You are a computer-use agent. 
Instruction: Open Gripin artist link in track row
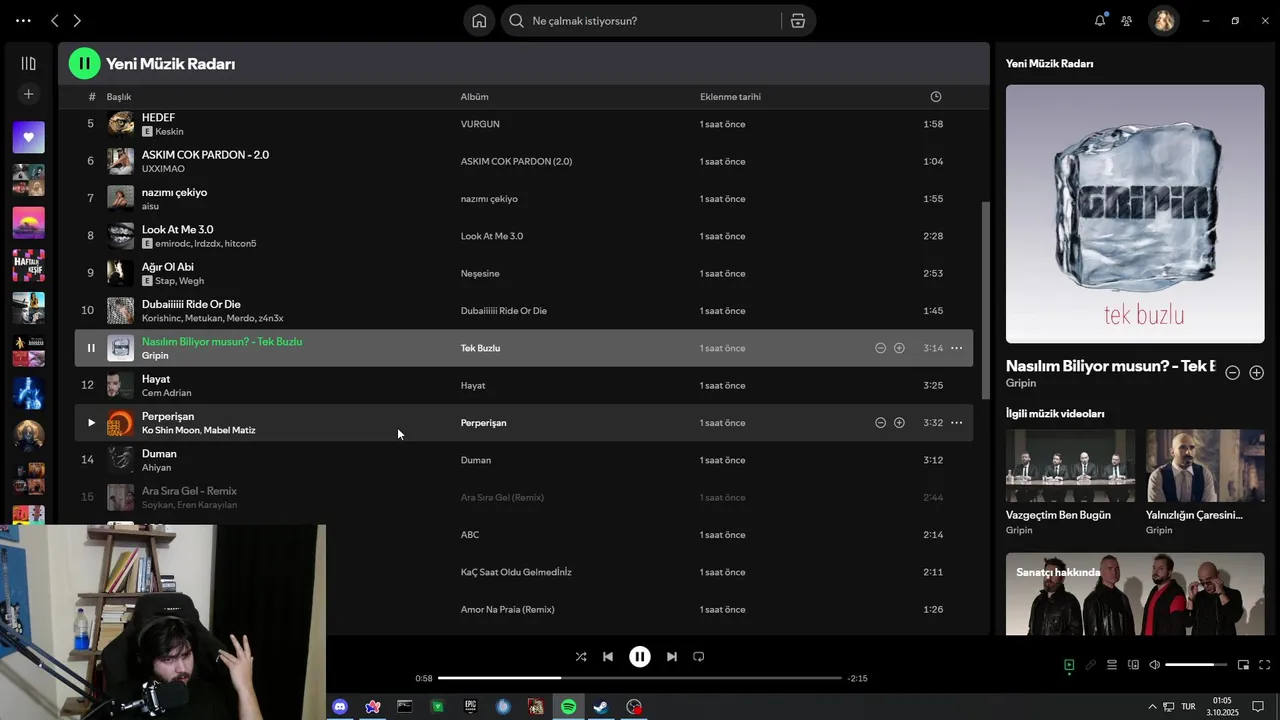155,356
